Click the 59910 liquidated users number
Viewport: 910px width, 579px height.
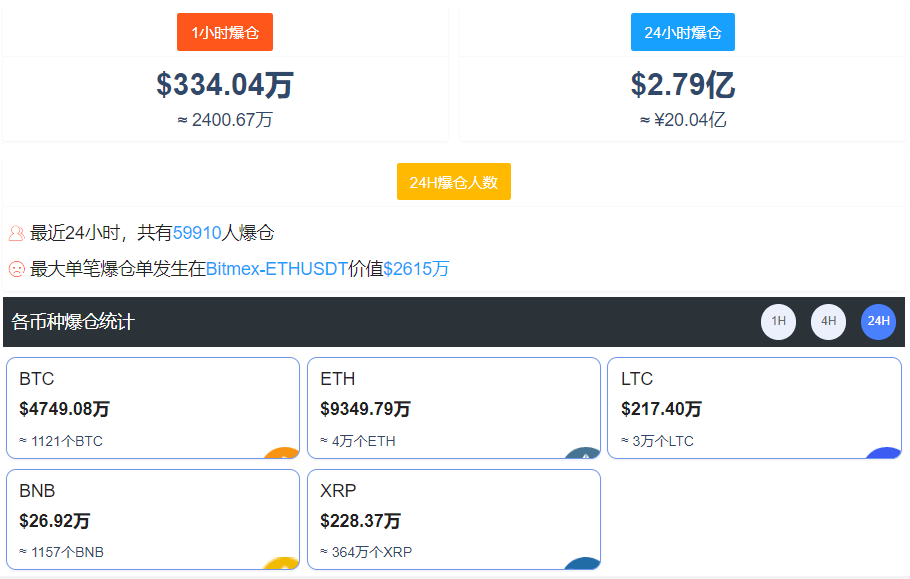[197, 233]
